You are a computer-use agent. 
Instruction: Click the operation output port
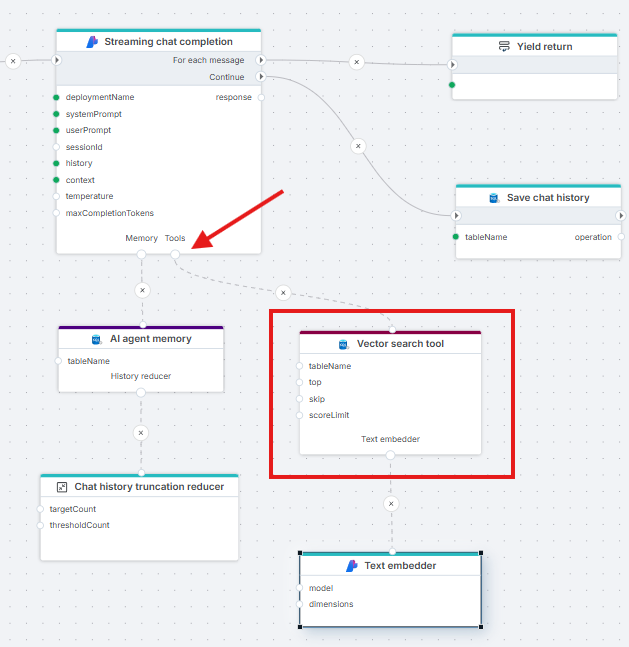coord(620,237)
